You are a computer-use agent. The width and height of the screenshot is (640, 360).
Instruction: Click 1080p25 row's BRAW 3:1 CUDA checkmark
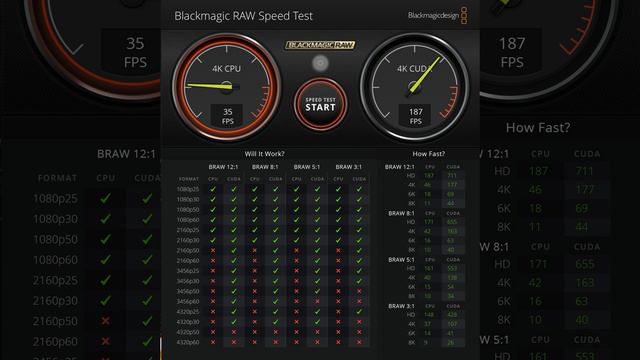coord(359,189)
